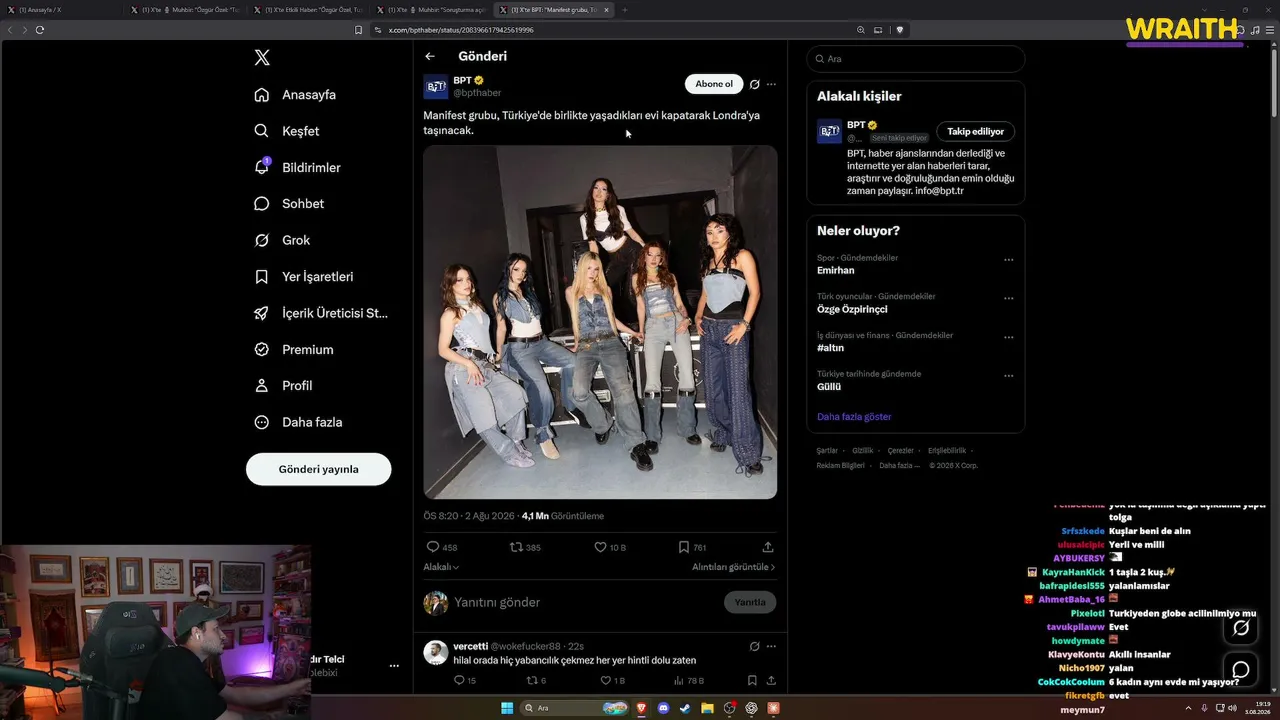Share vercetti's comment
1280x720 pixels.
(x=771, y=681)
